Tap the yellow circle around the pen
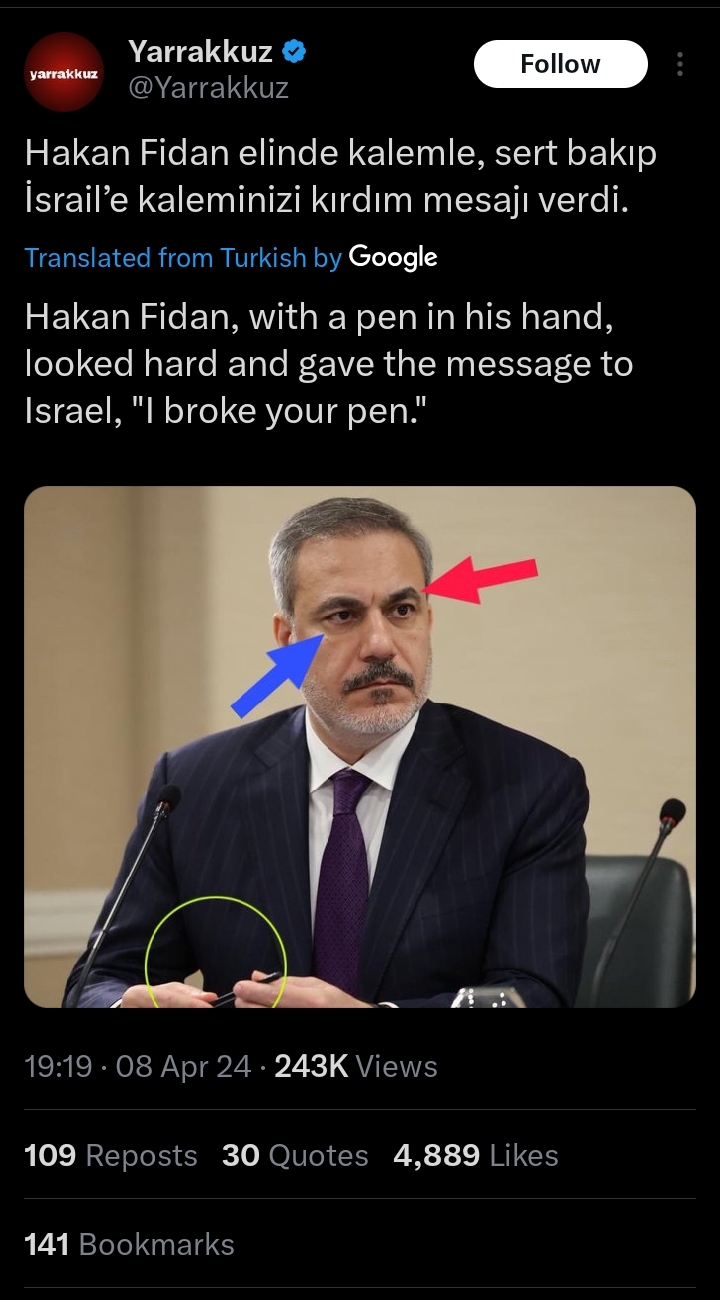The width and height of the screenshot is (720, 1300). [216, 952]
